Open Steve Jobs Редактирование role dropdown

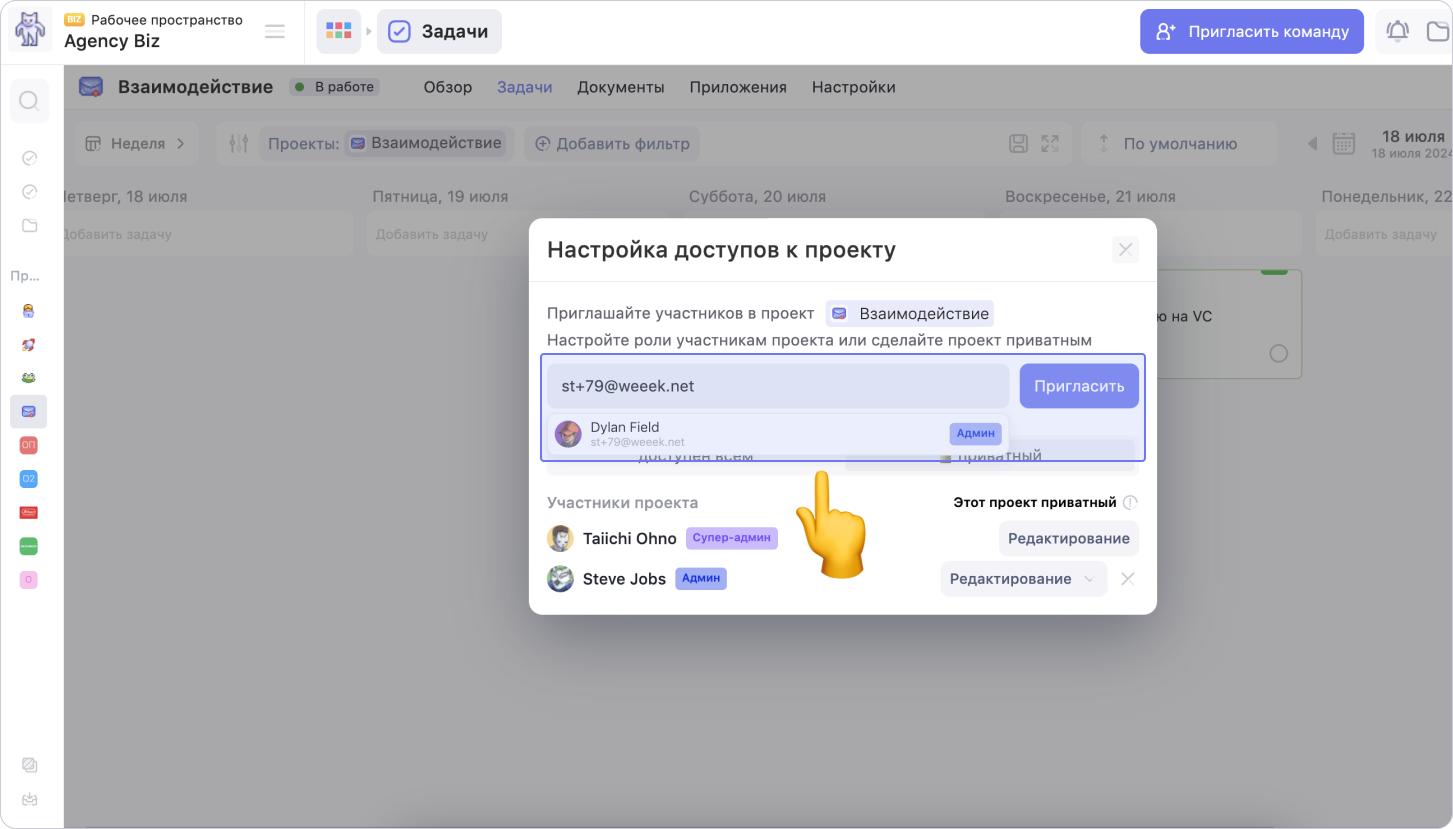(x=1023, y=579)
